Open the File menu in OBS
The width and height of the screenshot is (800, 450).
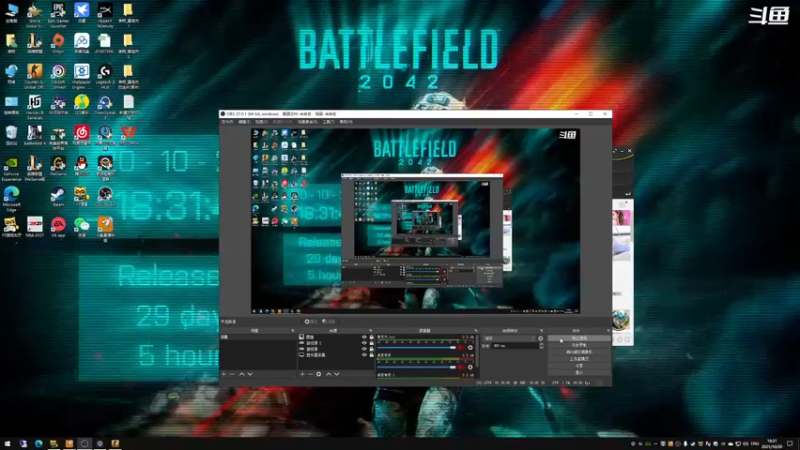click(x=227, y=122)
